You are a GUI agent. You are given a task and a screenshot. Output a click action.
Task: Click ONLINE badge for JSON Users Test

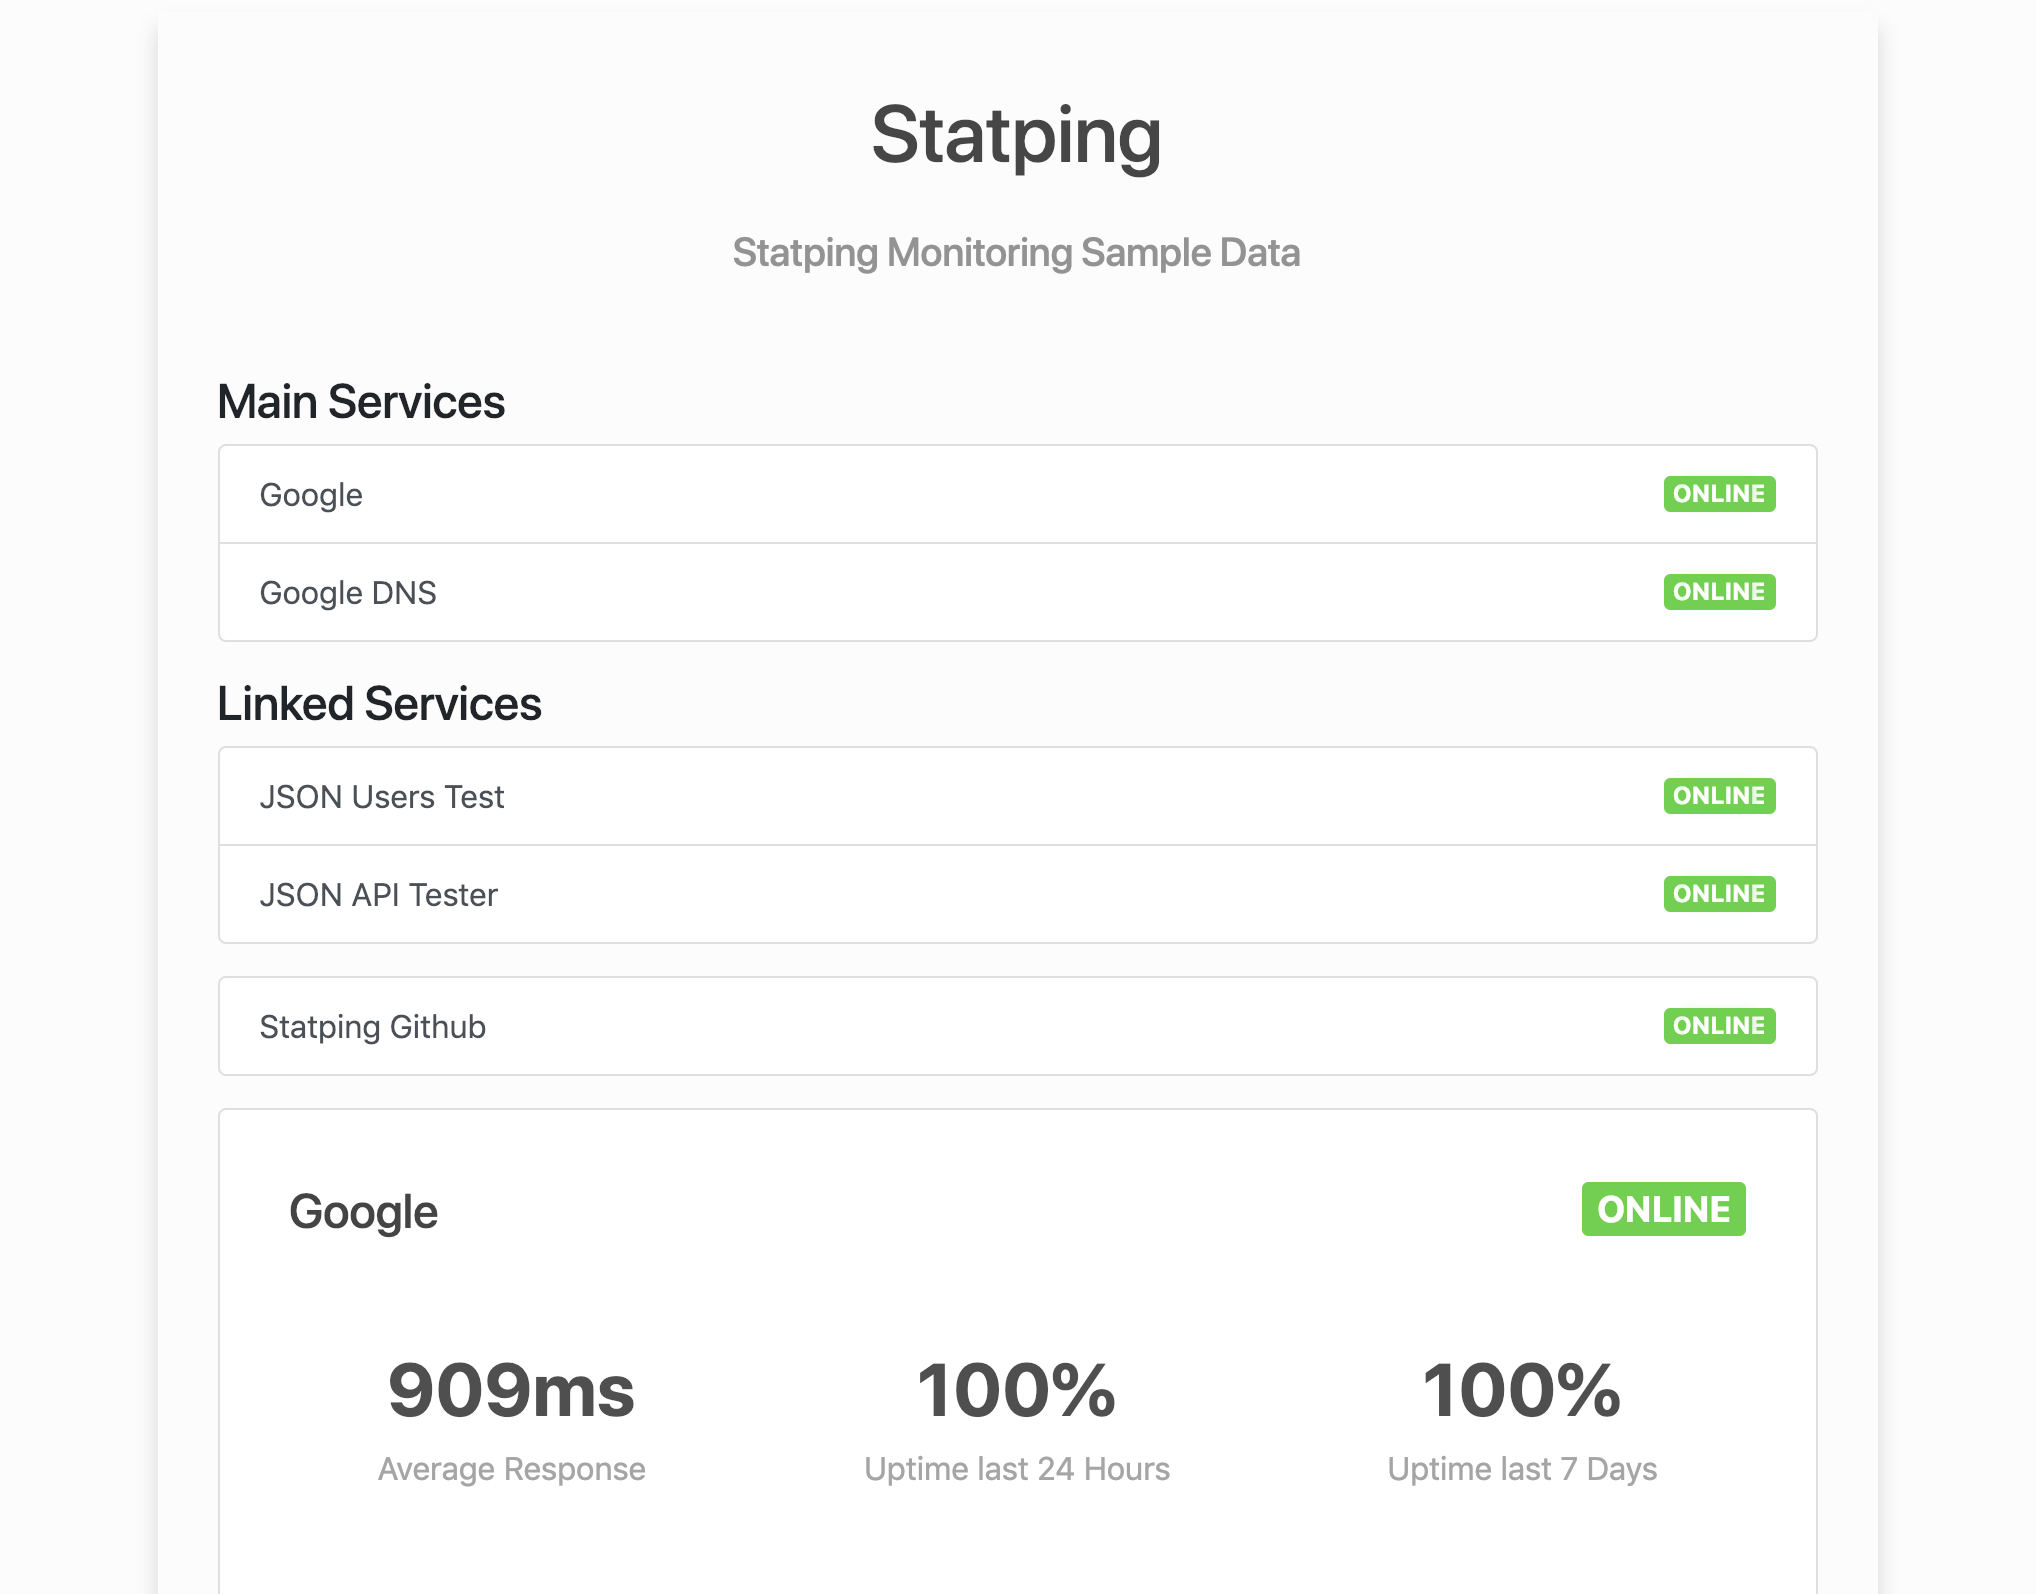pos(1718,795)
